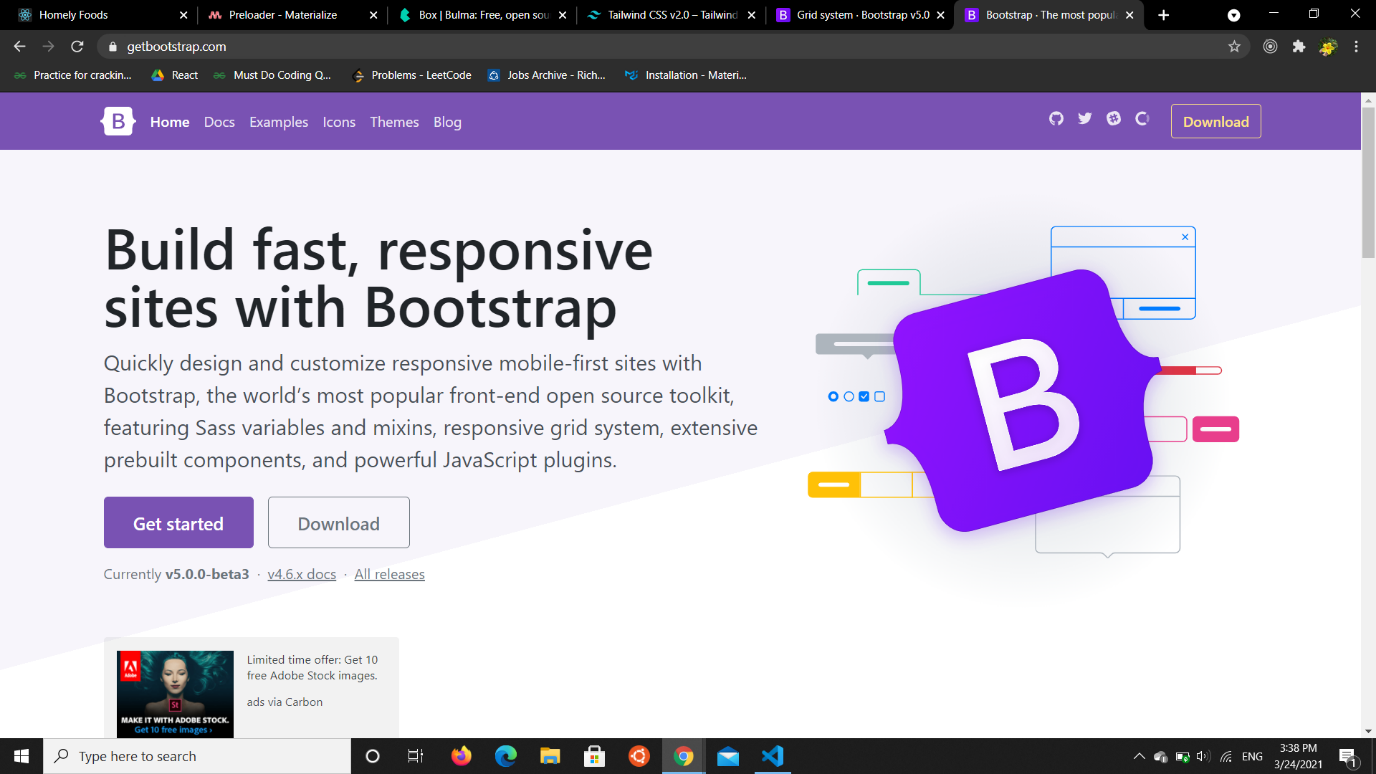Go to Docs in the navbar
This screenshot has width=1376, height=774.
pyautogui.click(x=219, y=122)
